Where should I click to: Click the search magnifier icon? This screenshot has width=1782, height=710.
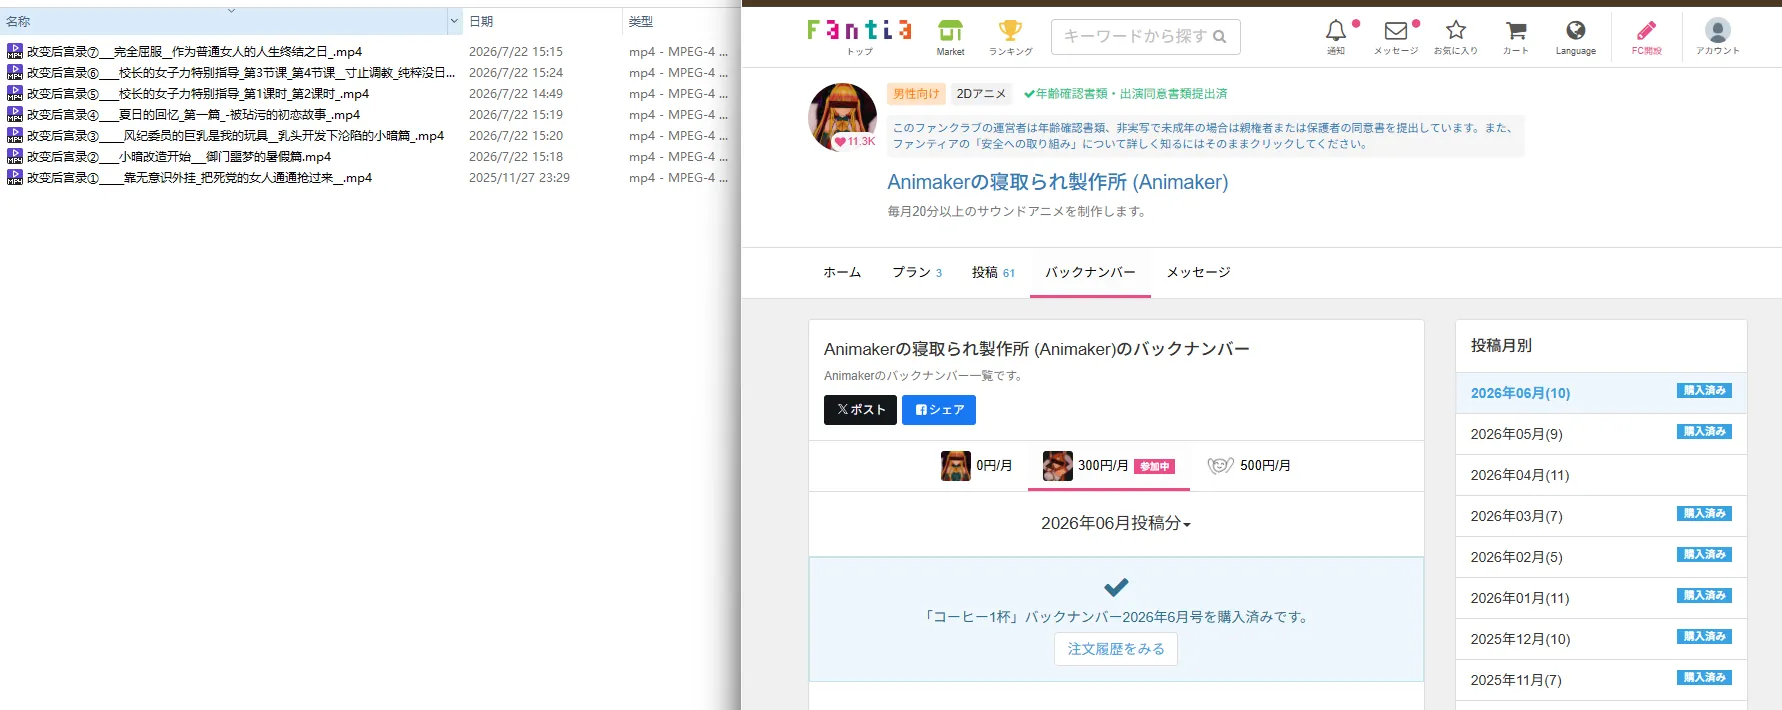coord(1219,37)
